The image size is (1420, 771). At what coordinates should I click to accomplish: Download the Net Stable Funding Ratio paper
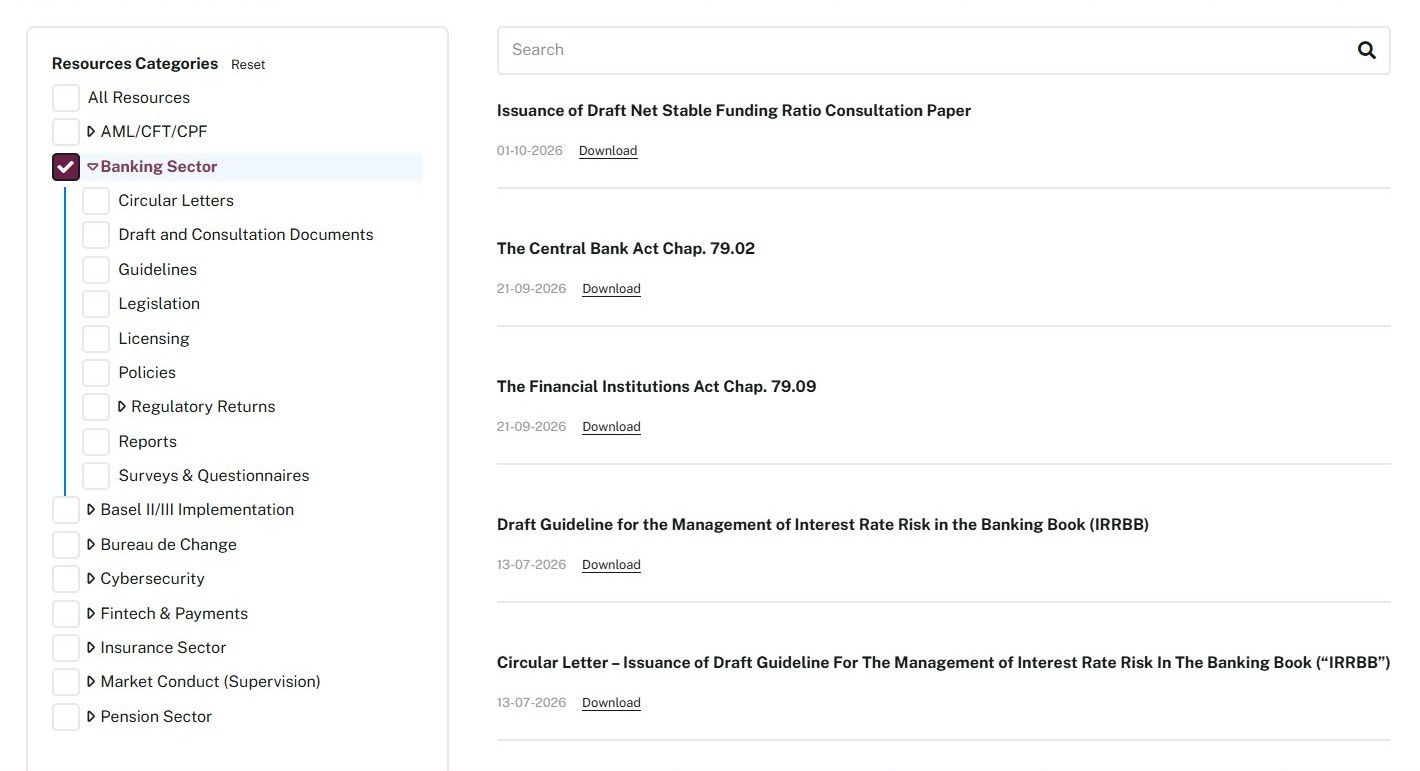click(608, 151)
